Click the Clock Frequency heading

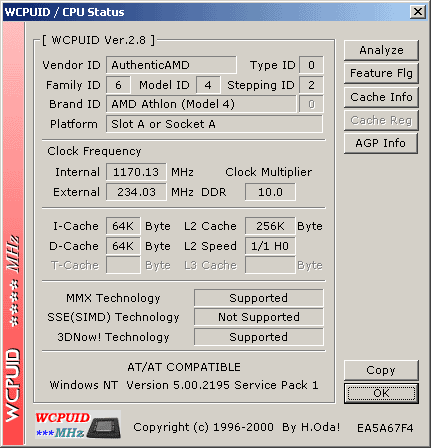[94, 151]
